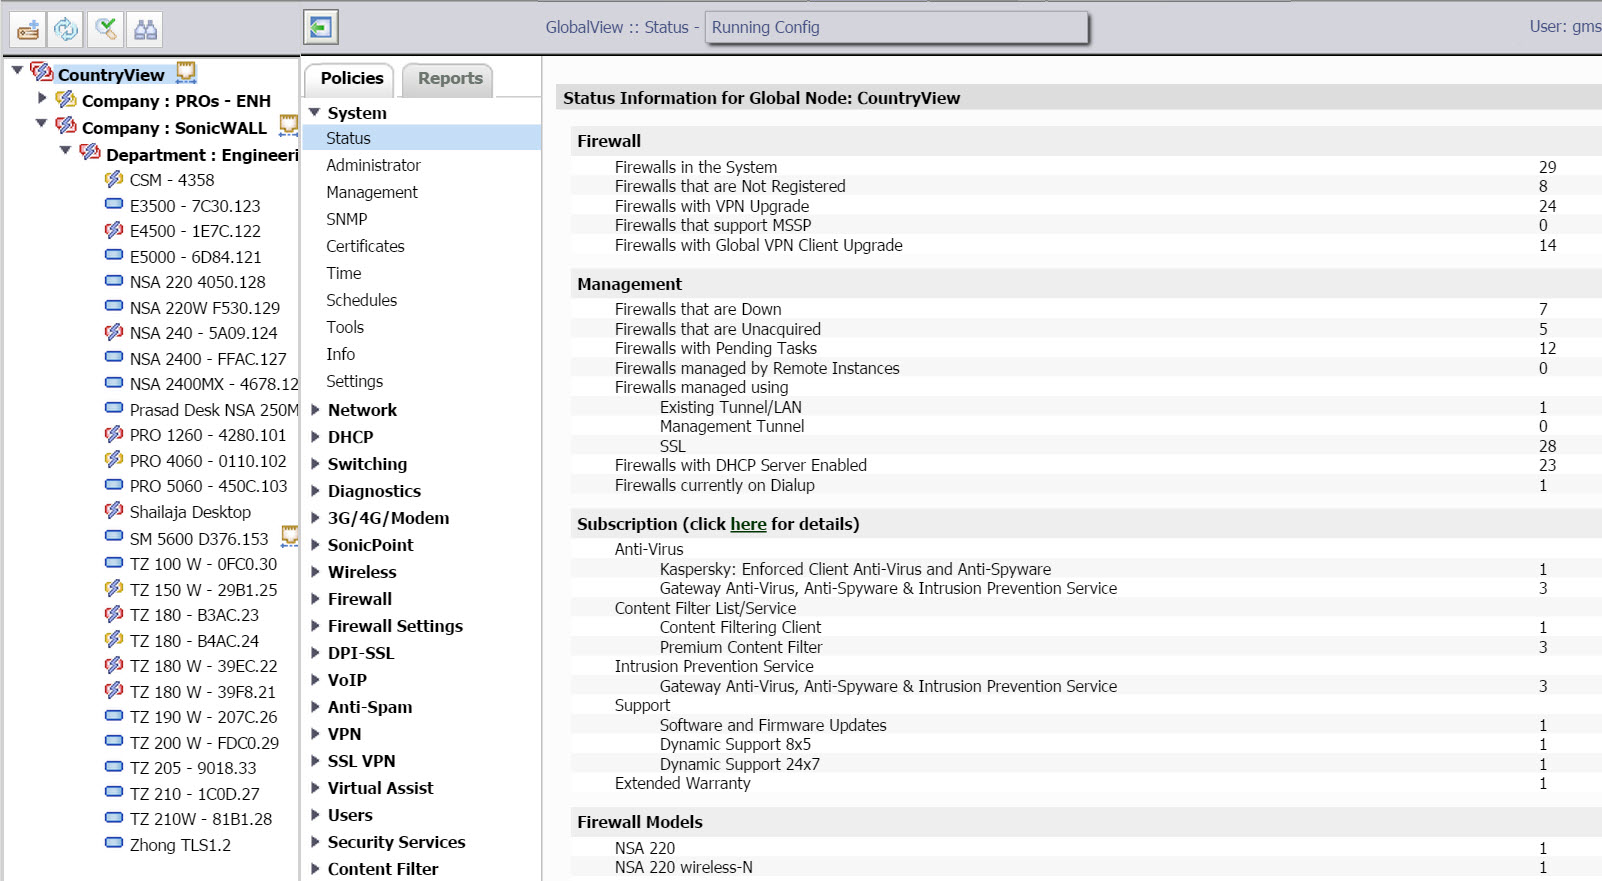Click the network port icon beside Company SonicWALL

[x=289, y=125]
